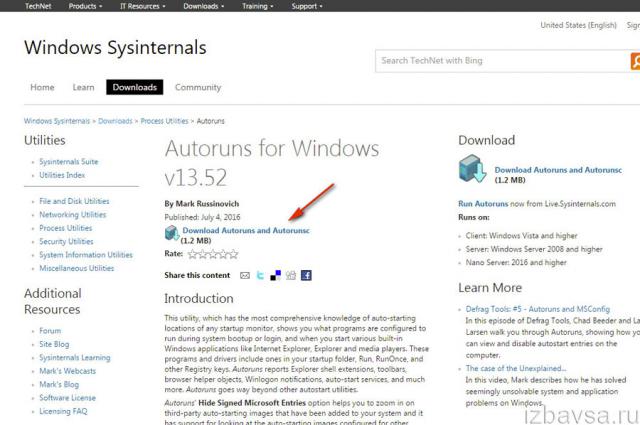Share via the email envelope icon

245,276
